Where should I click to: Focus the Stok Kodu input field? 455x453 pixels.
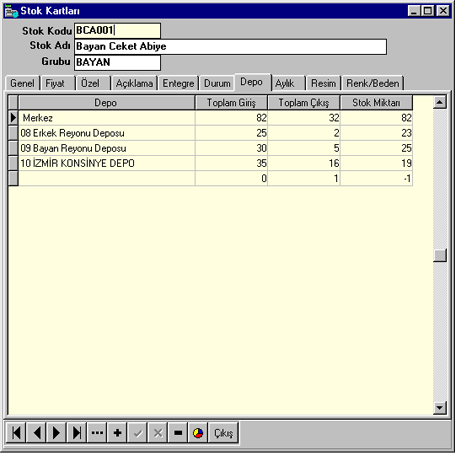117,31
